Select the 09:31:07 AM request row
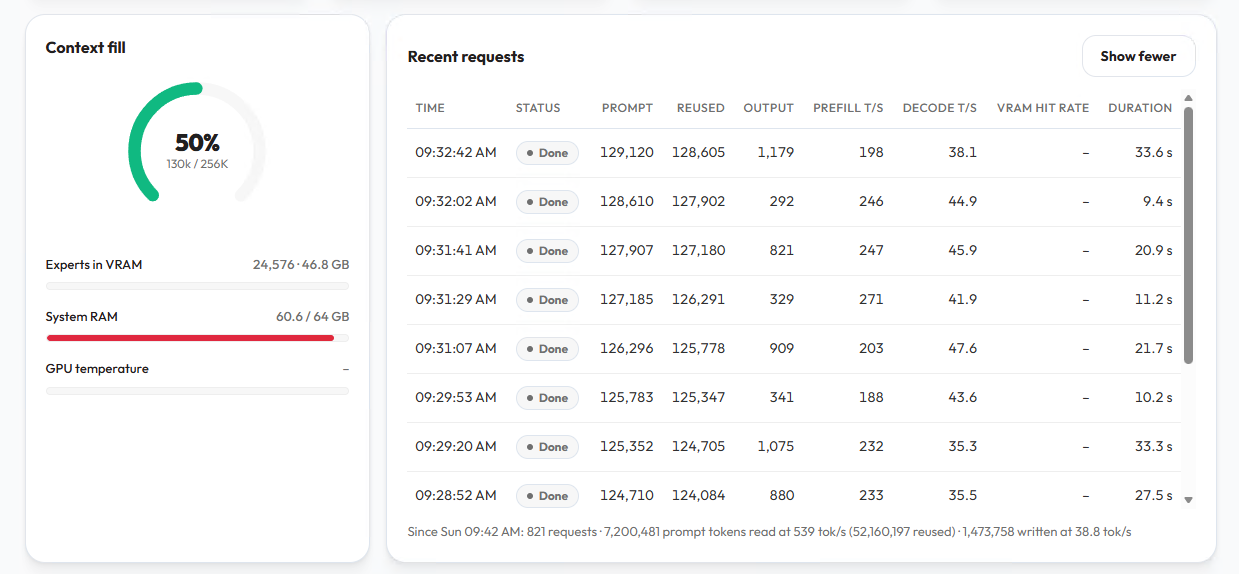 [794, 349]
